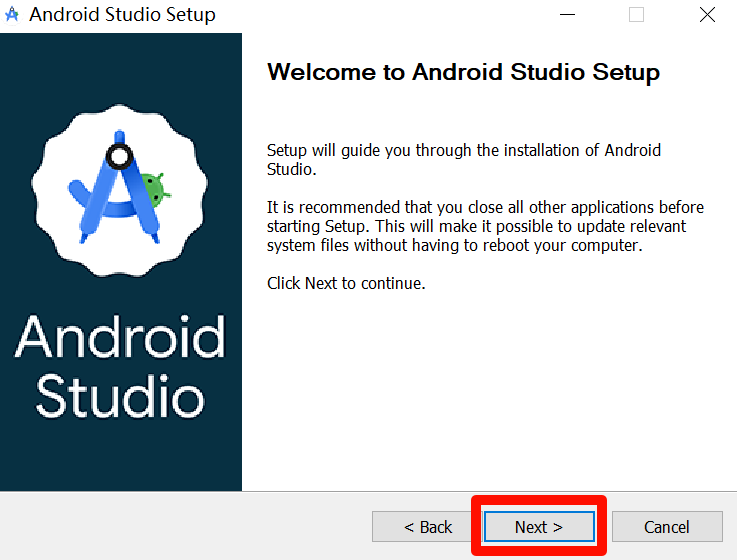Image resolution: width=737 pixels, height=560 pixels.
Task: Click the Next button to continue
Action: 539,527
